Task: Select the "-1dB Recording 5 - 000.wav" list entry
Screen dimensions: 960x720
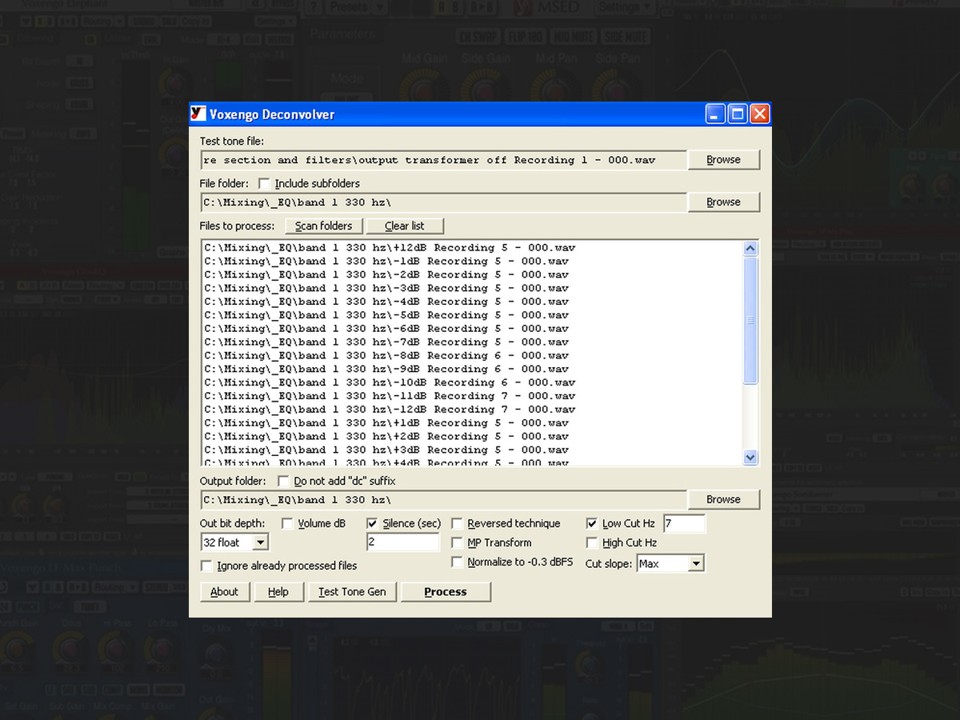Action: pos(386,261)
